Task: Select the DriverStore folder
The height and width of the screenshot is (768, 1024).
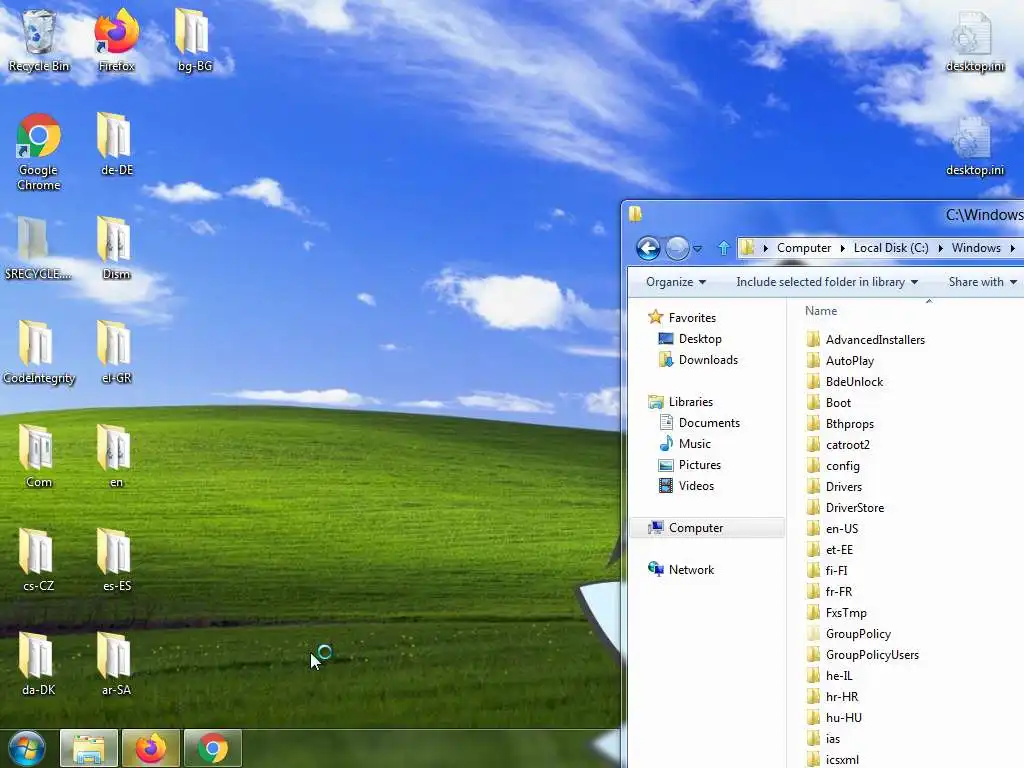Action: coord(846,507)
